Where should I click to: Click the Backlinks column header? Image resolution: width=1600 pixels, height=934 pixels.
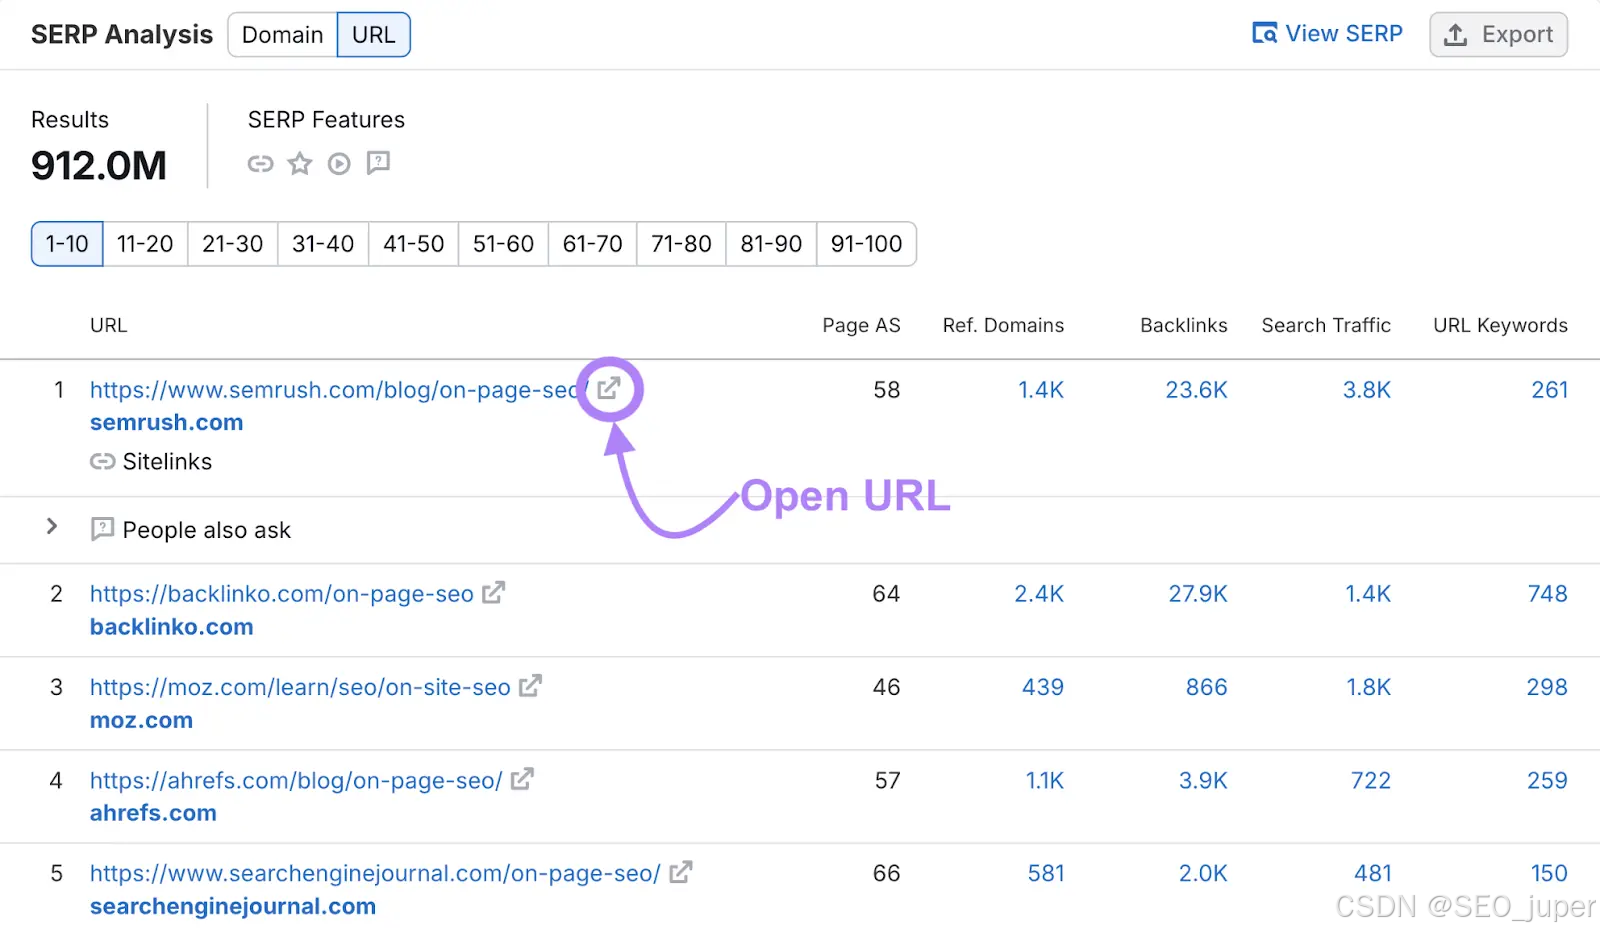click(1184, 325)
